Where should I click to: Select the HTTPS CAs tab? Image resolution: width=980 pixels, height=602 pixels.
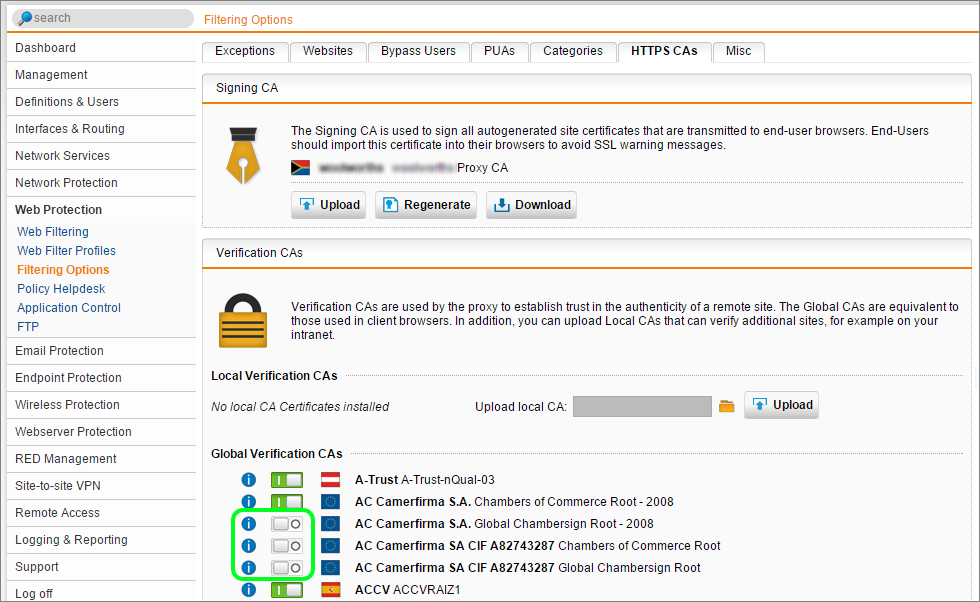pos(664,51)
